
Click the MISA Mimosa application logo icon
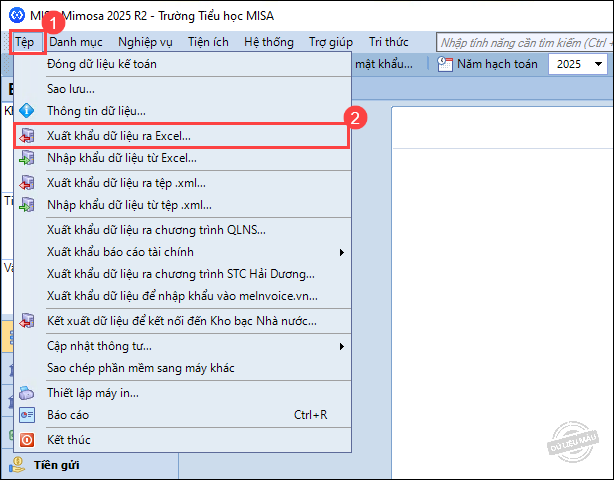point(16,15)
